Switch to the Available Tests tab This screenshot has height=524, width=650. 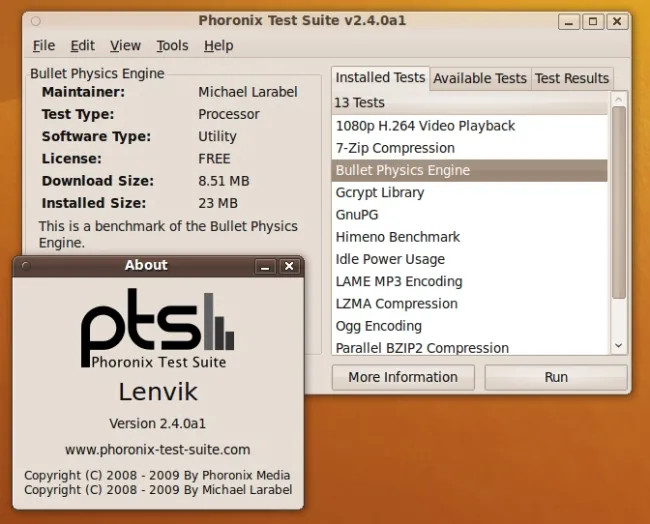[480, 78]
